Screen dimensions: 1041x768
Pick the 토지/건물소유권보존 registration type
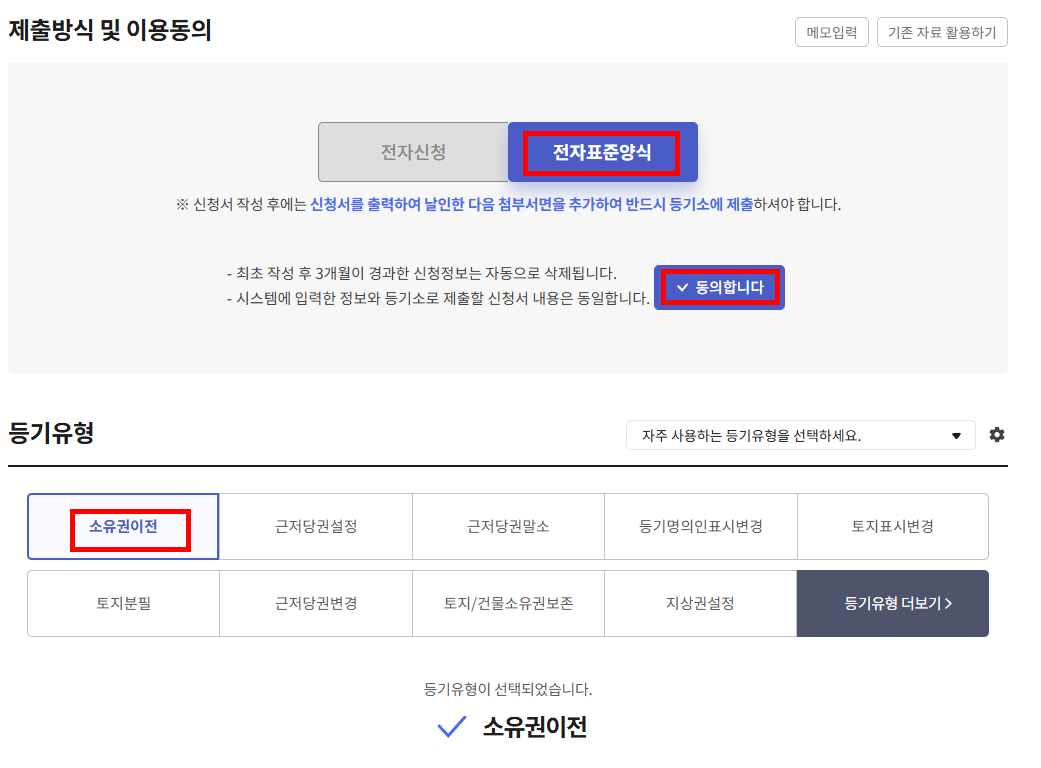pos(508,603)
